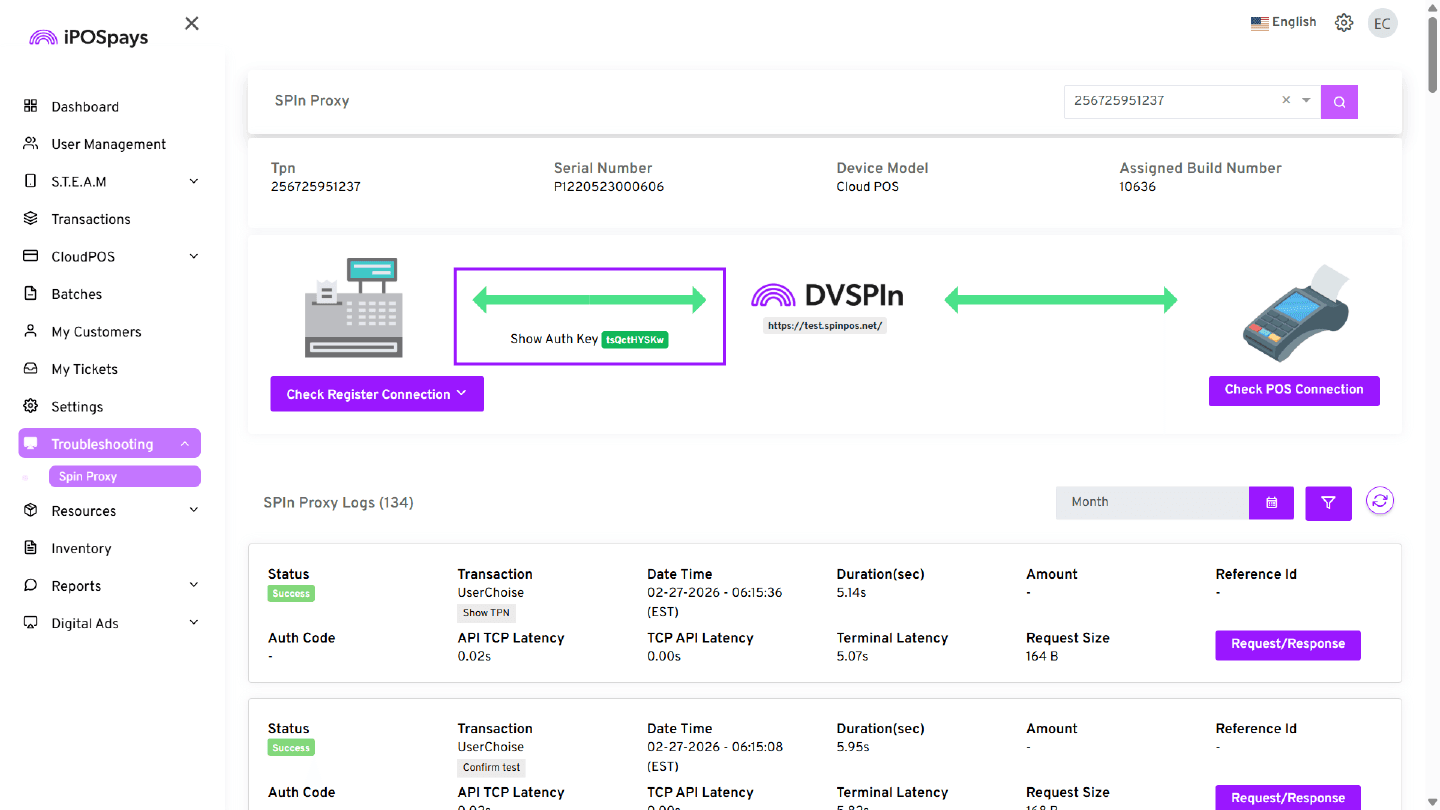Open Request/Response for the first log
The height and width of the screenshot is (810, 1440).
click(1287, 644)
